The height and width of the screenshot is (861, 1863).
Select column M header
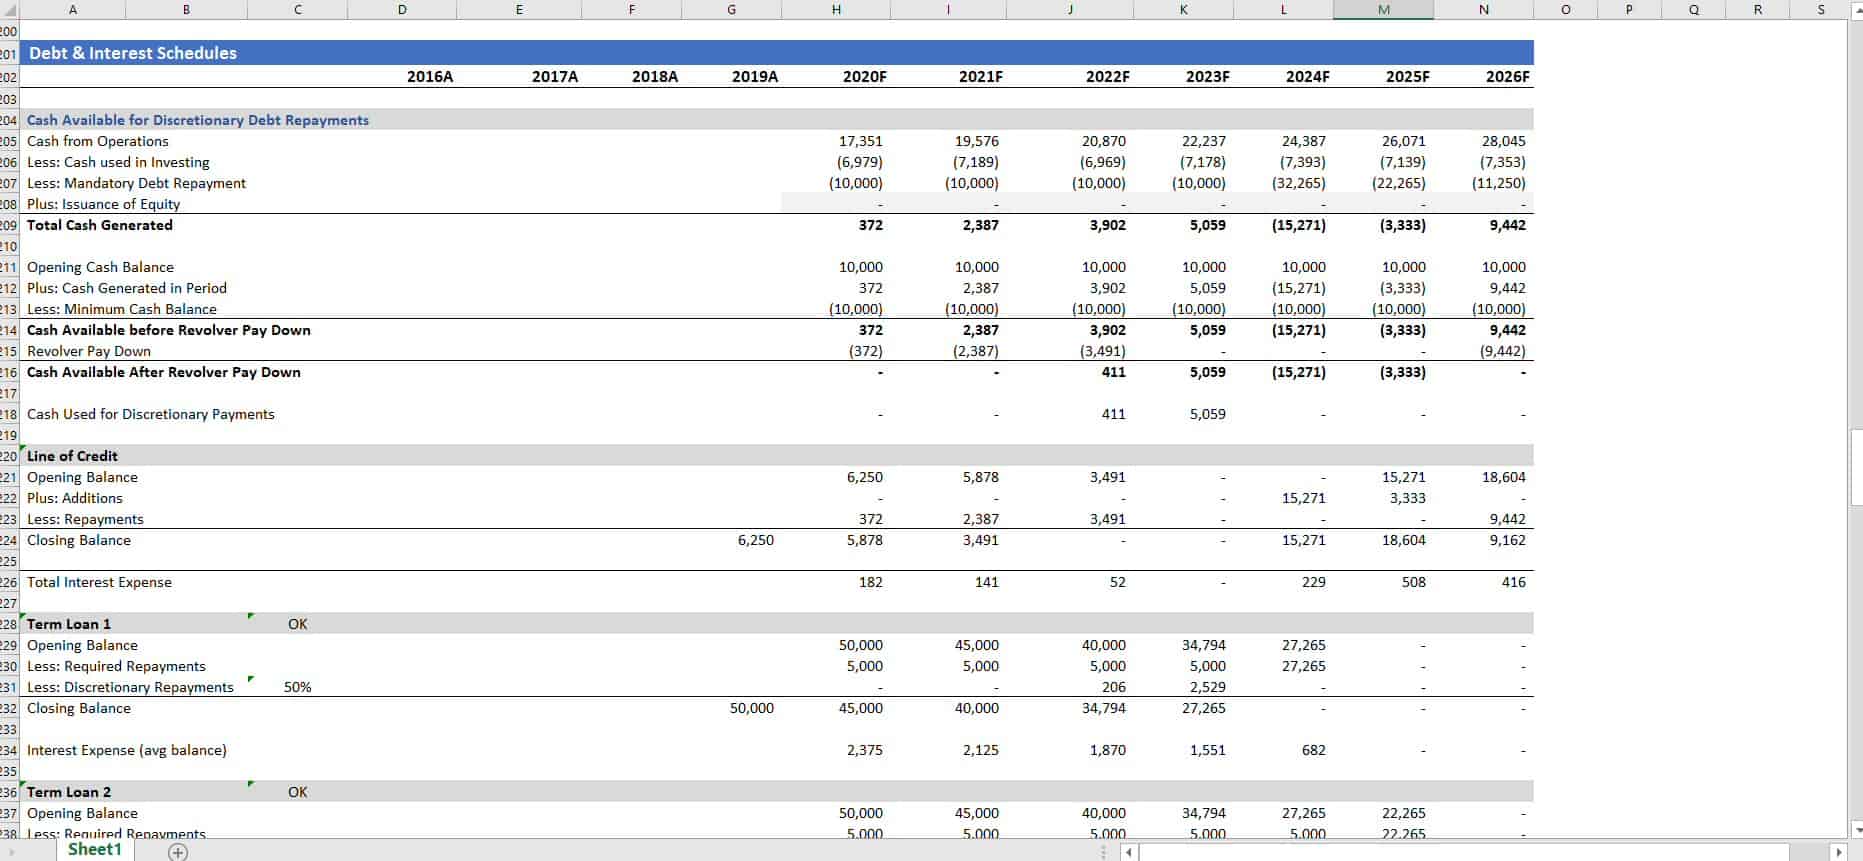(1383, 9)
